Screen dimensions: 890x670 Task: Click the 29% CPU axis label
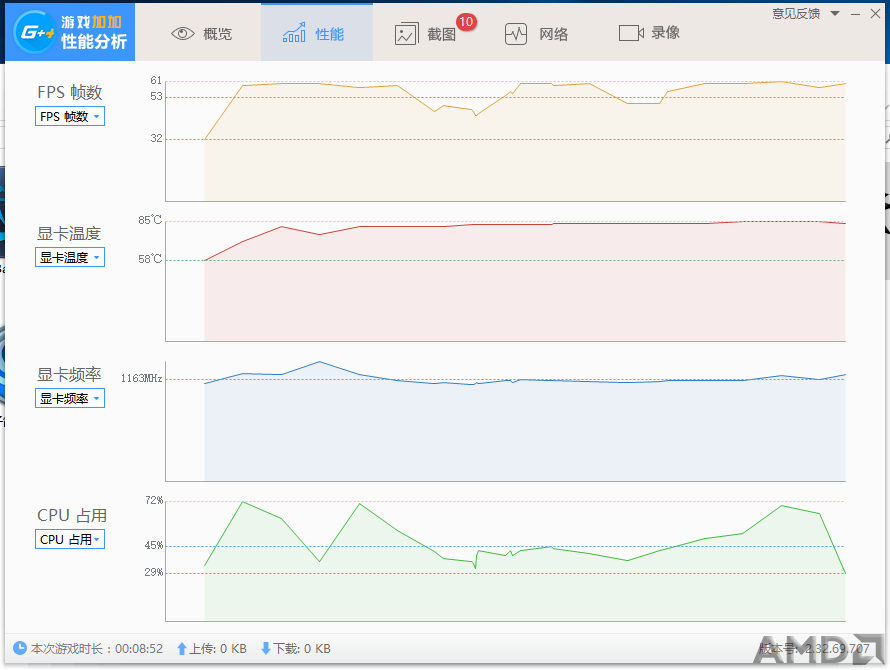tap(154, 572)
